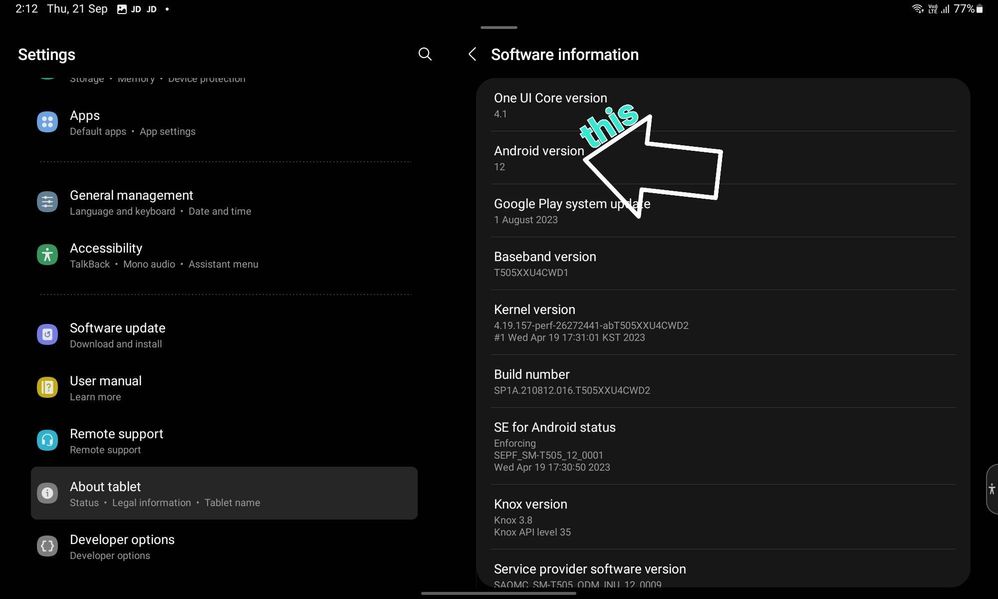Screen dimensions: 998x599
Task: Tap the Android version row
Action: (723, 158)
